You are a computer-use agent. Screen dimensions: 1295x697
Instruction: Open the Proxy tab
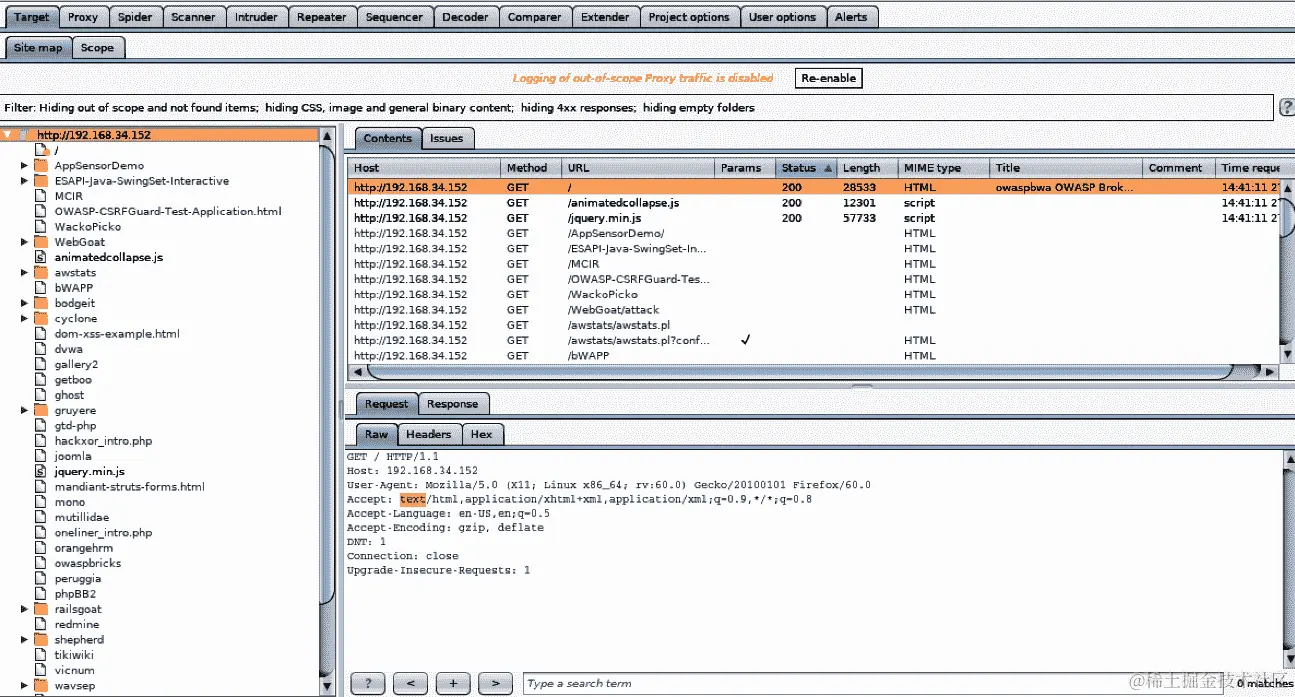(83, 17)
